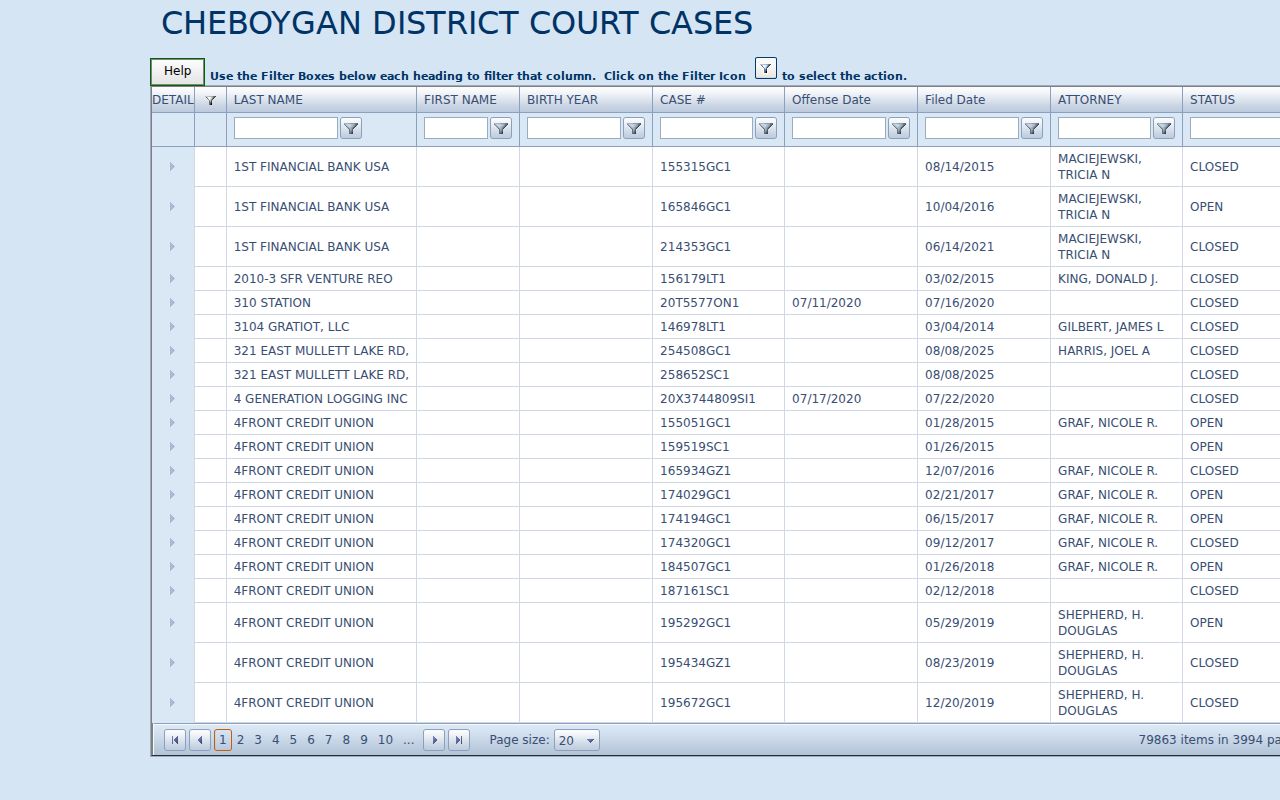
Task: Open the Offense Date column filter icon
Action: pos(899,128)
